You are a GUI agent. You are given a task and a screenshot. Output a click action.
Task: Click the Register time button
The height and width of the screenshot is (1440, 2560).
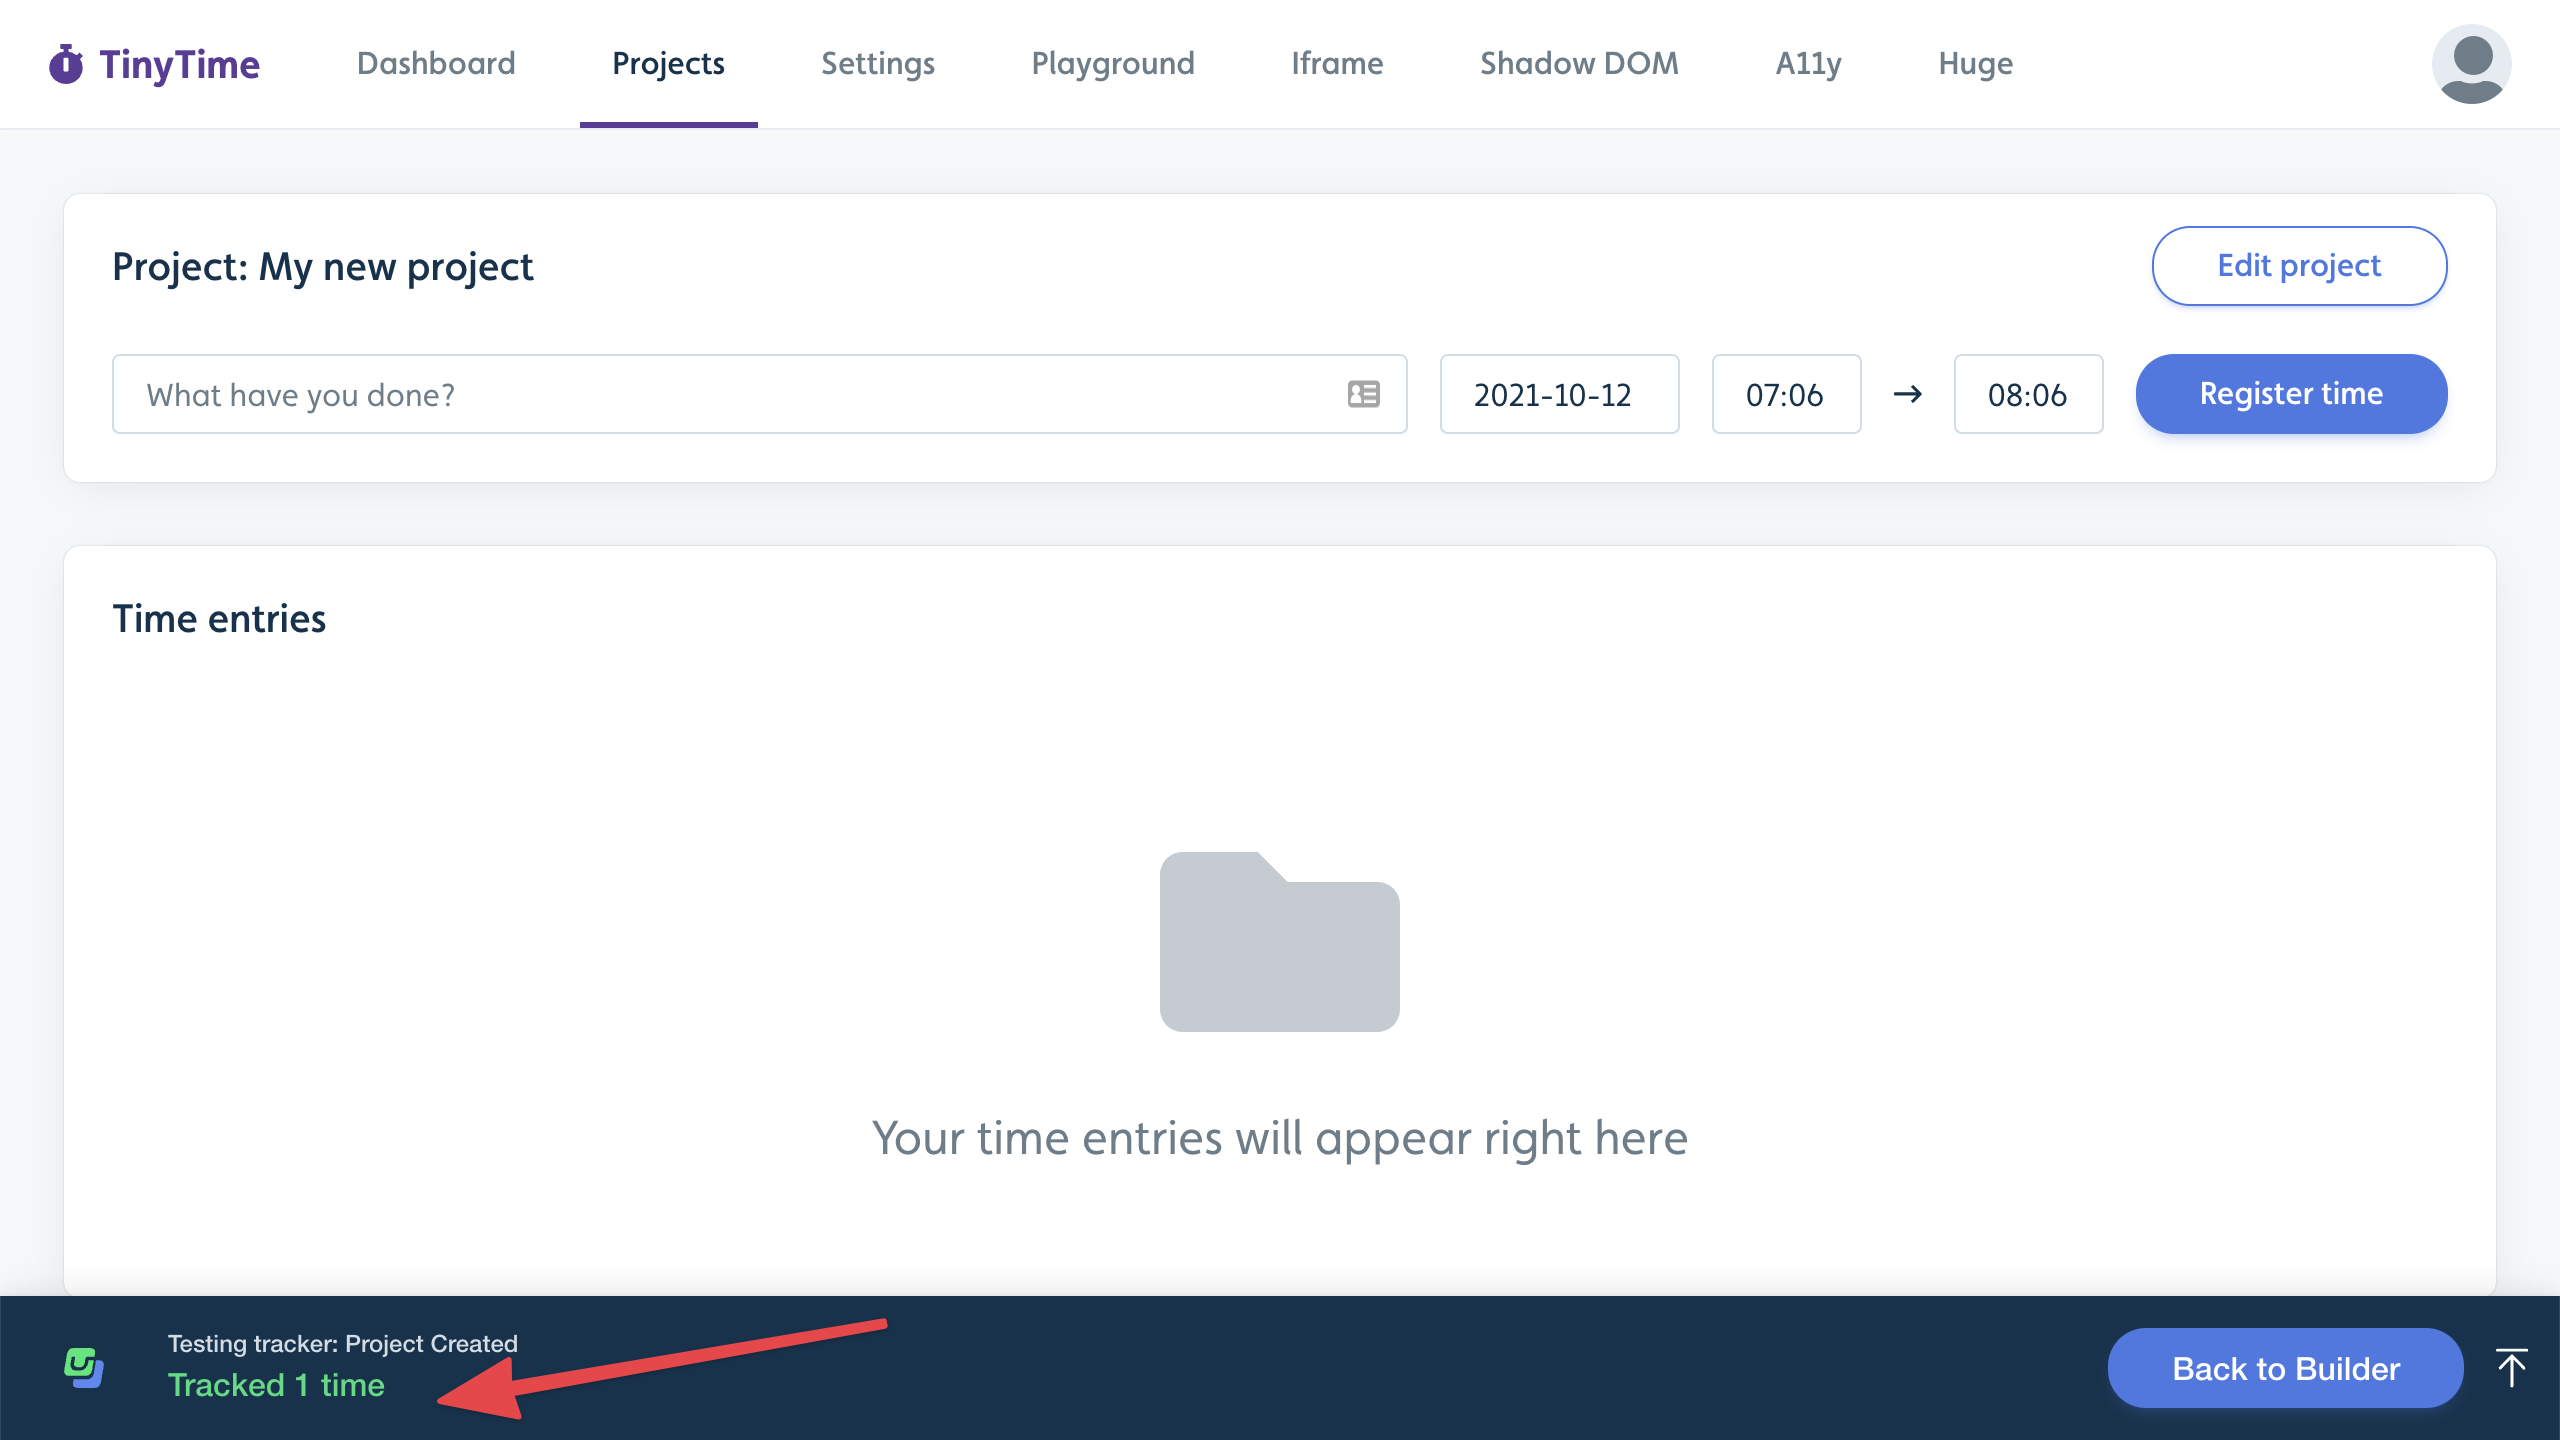(x=2291, y=394)
